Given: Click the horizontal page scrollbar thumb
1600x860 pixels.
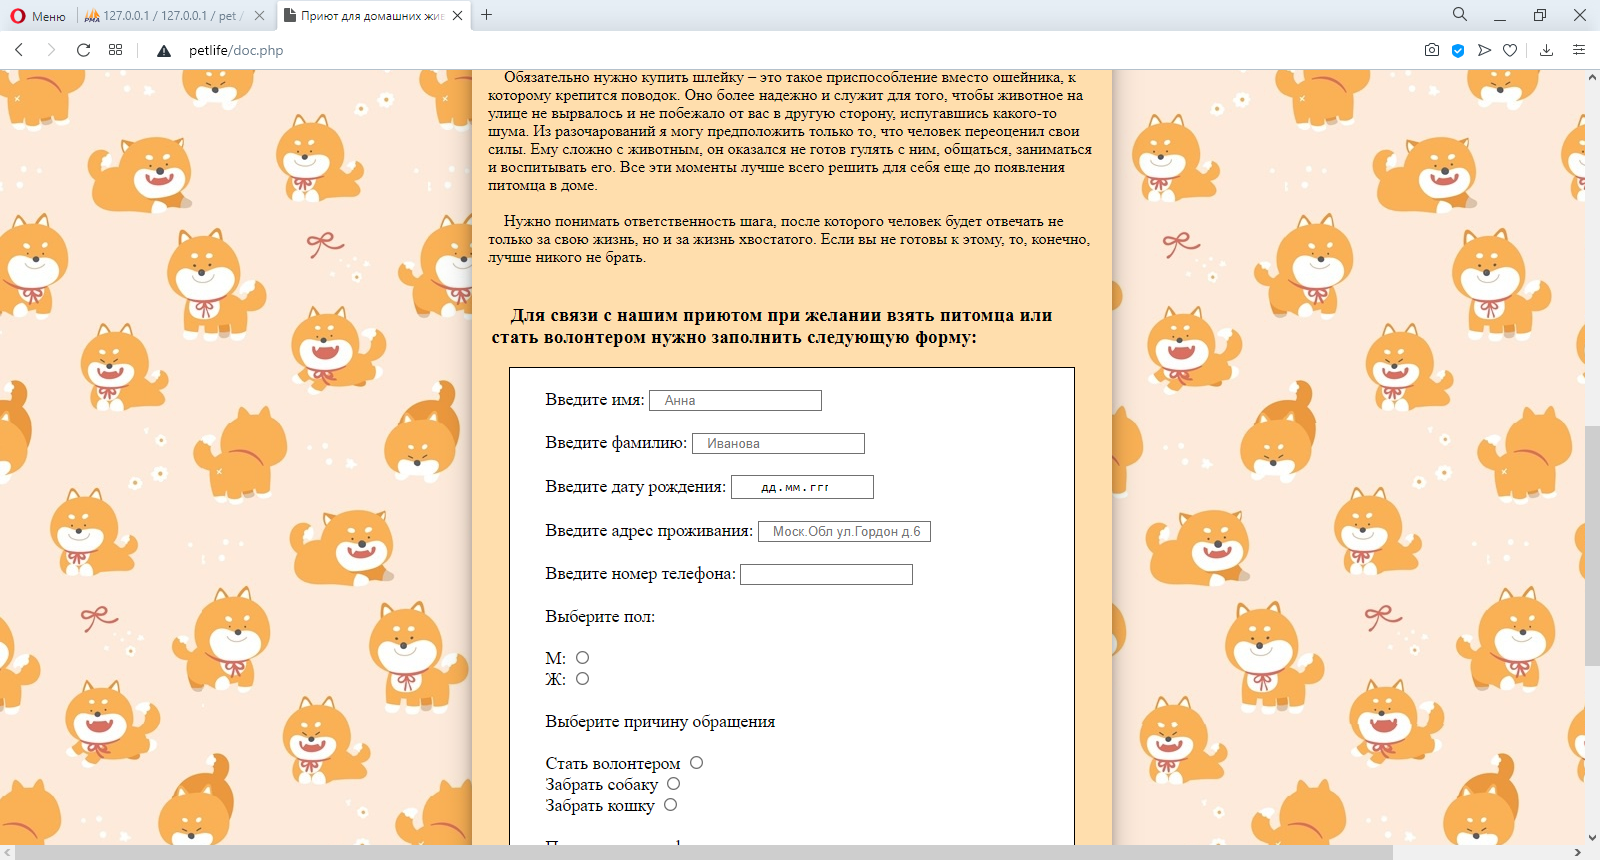Looking at the screenshot, I should pyautogui.click(x=705, y=852).
